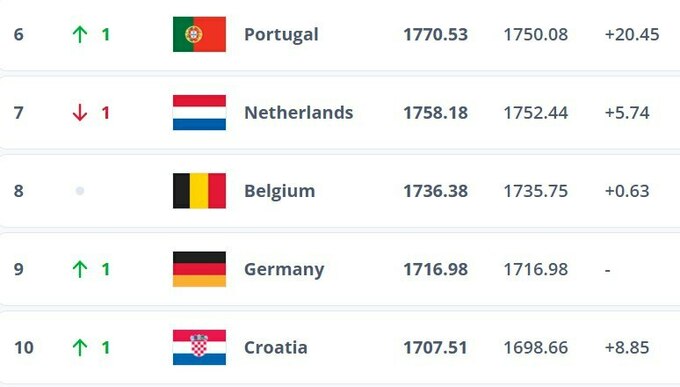Click Netherlands' red down arrow
This screenshot has height=387, width=680.
(x=80, y=113)
